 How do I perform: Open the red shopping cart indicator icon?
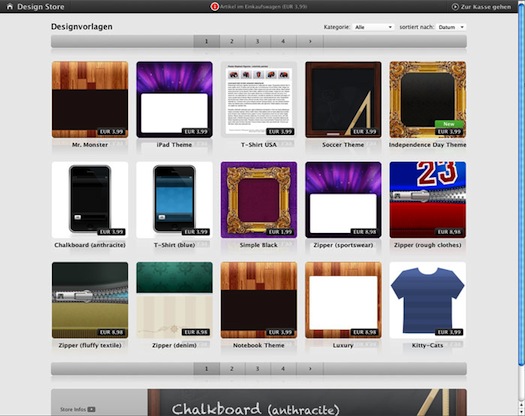click(x=214, y=6)
